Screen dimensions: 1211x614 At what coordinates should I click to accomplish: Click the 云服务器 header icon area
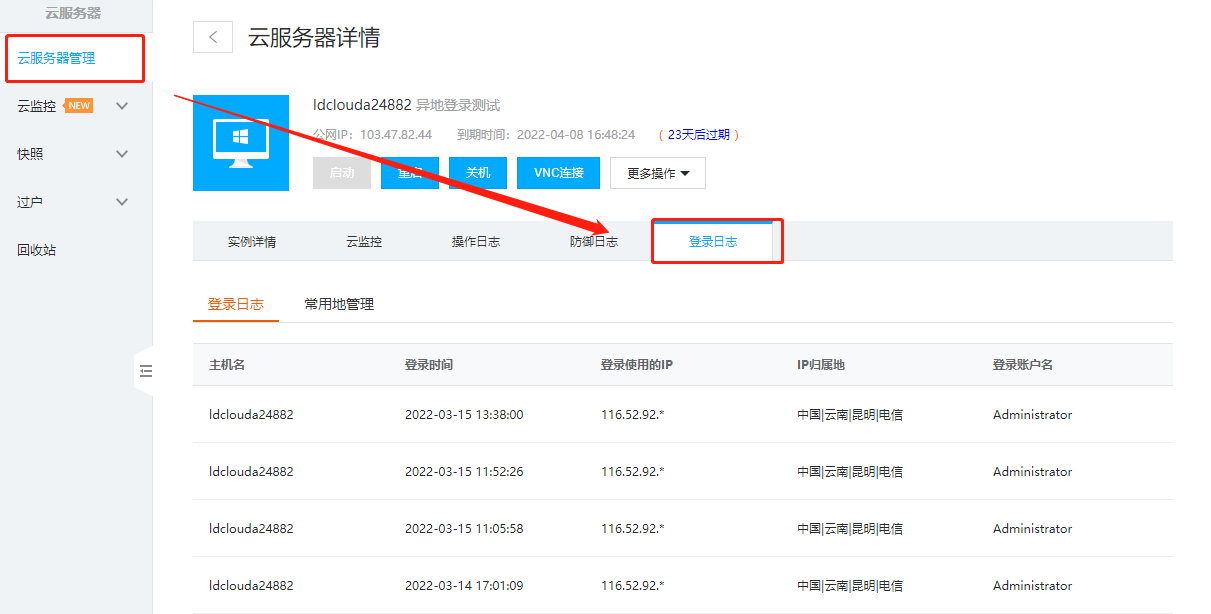coord(72,13)
